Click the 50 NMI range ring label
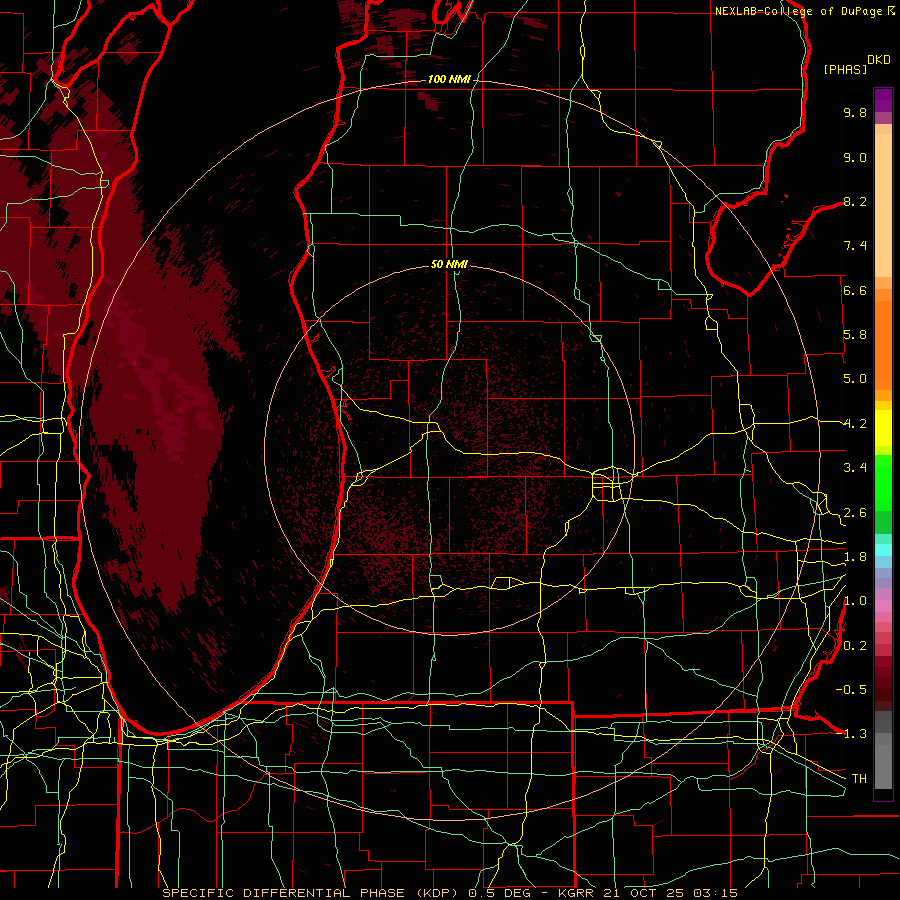900x900 pixels. coord(449,264)
